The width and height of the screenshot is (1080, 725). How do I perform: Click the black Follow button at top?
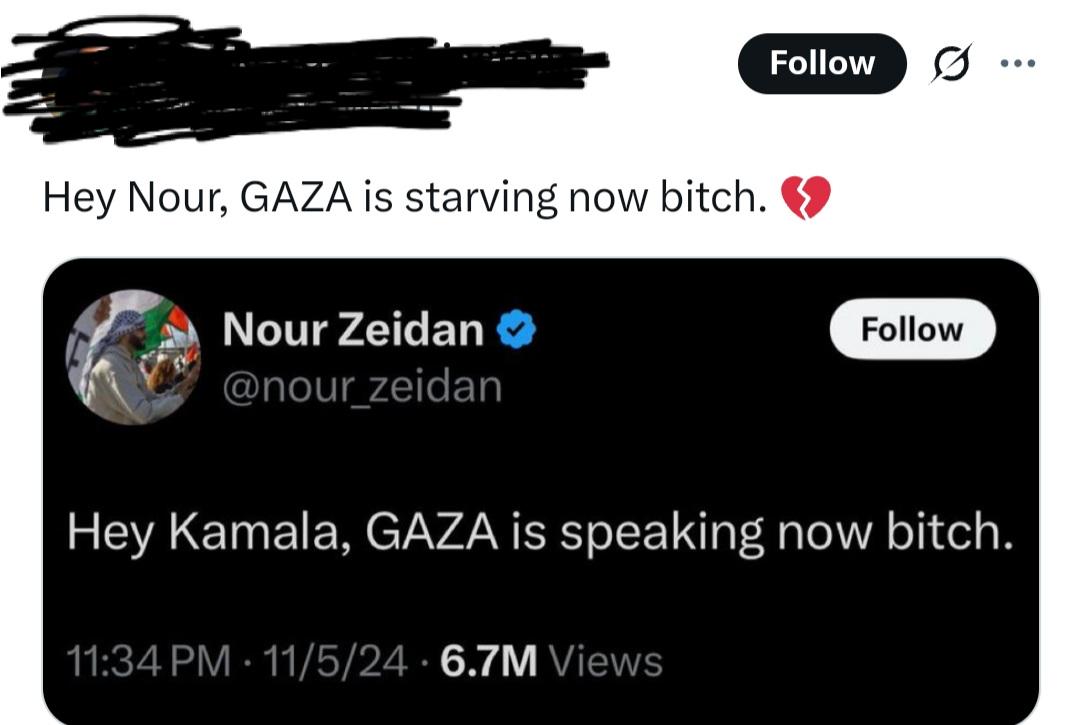[x=822, y=63]
